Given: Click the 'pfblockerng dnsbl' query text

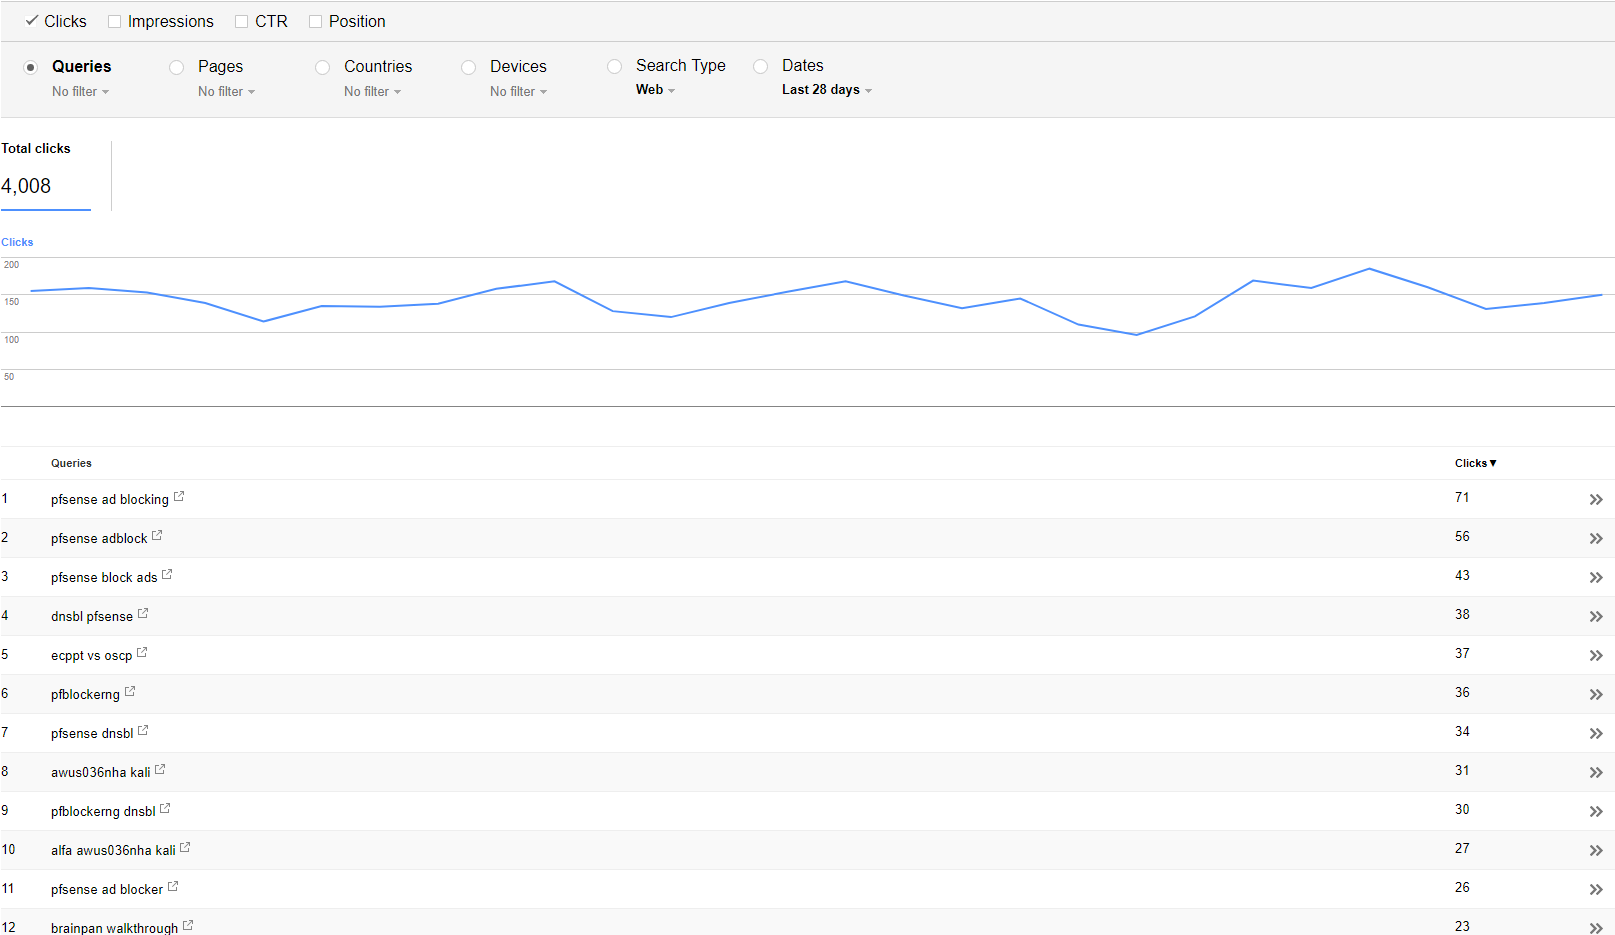Looking at the screenshot, I should tap(103, 812).
